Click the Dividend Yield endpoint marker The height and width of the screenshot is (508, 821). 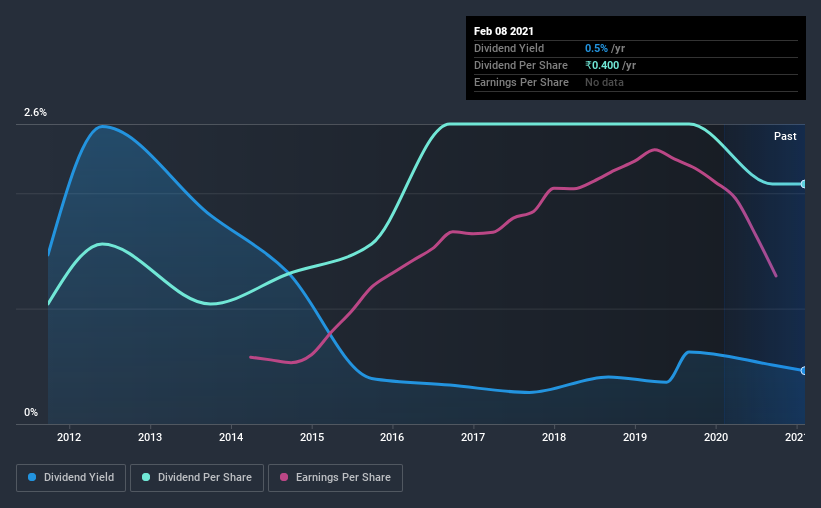(803, 370)
